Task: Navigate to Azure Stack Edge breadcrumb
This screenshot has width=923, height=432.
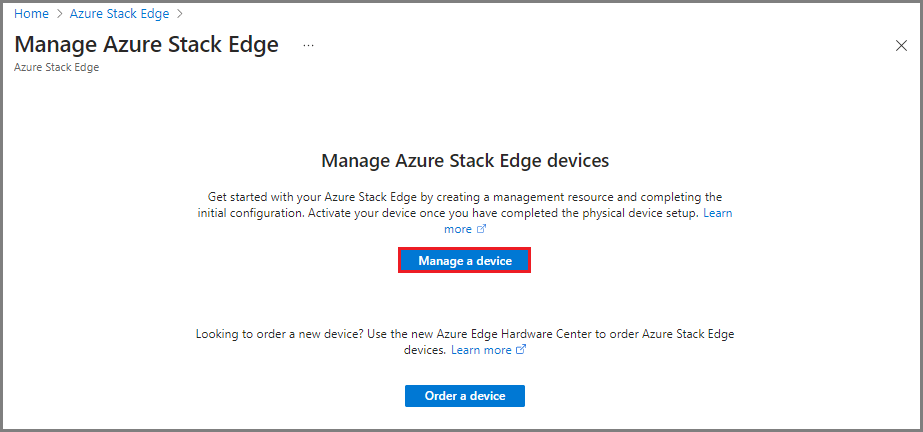Action: point(119,14)
